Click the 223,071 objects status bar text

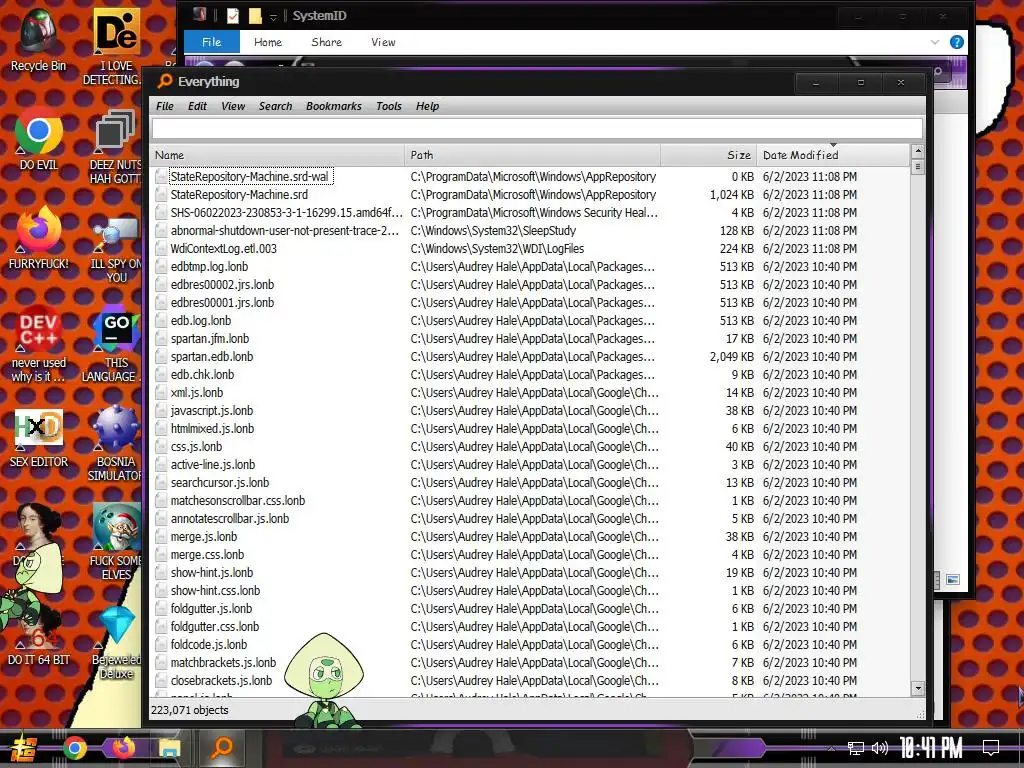click(190, 710)
